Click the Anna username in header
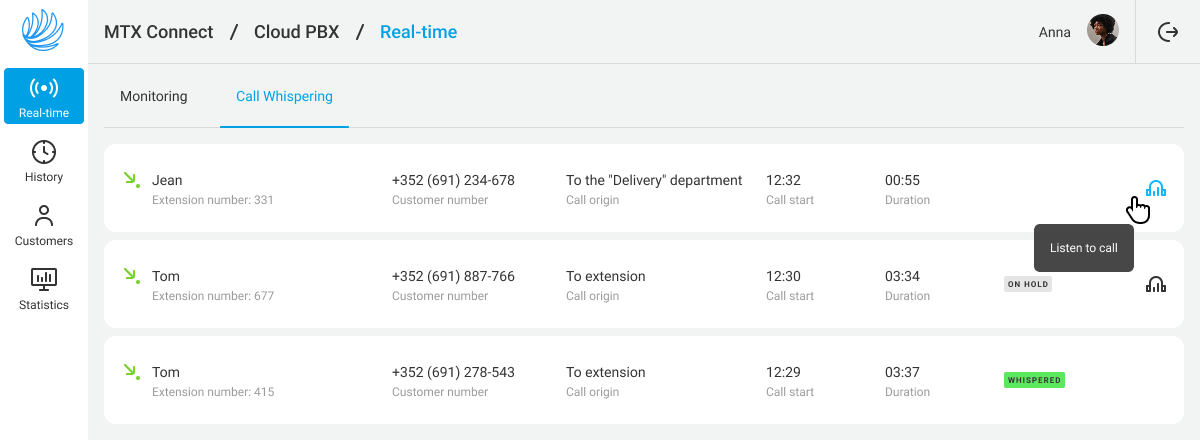This screenshot has width=1200, height=440. click(1055, 32)
